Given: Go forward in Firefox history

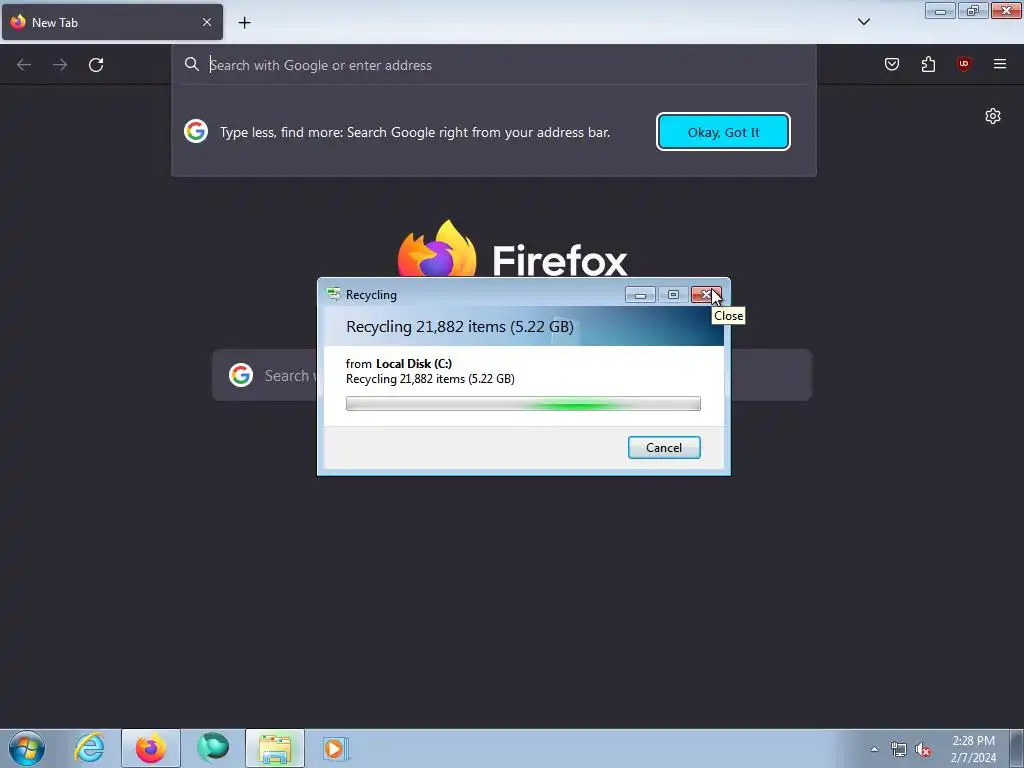Looking at the screenshot, I should 60,65.
